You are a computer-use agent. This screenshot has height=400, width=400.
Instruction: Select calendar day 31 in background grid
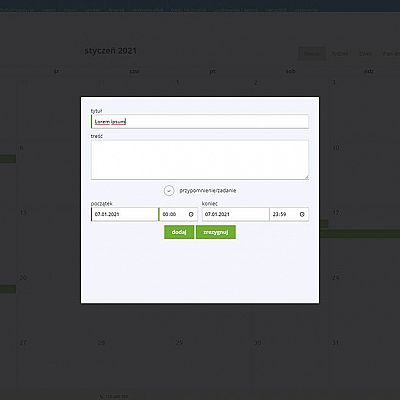335,342
